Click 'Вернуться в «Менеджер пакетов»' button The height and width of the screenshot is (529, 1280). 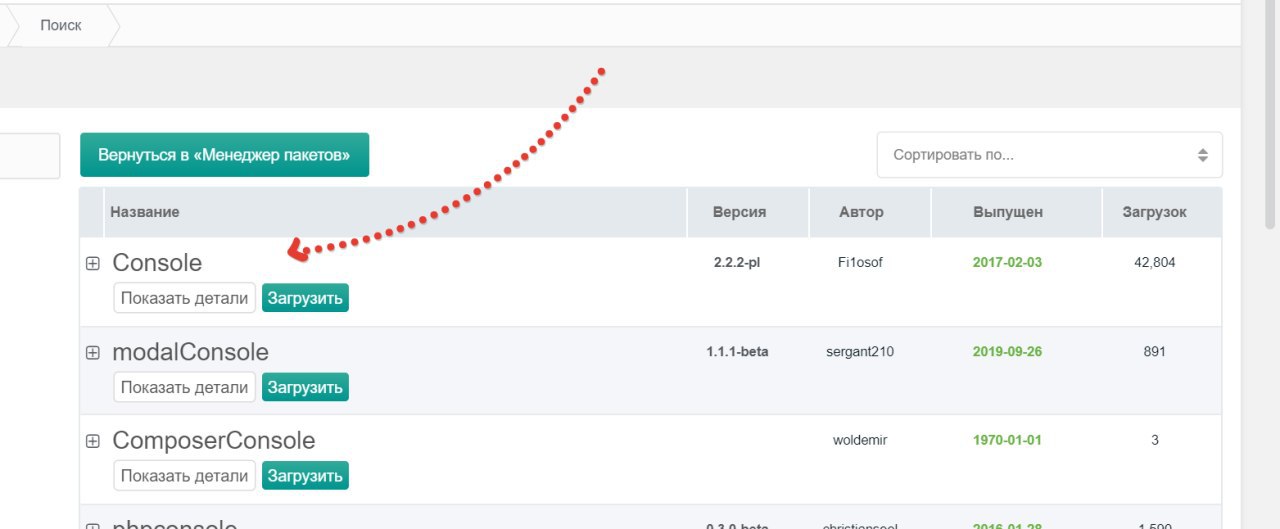pyautogui.click(x=224, y=155)
